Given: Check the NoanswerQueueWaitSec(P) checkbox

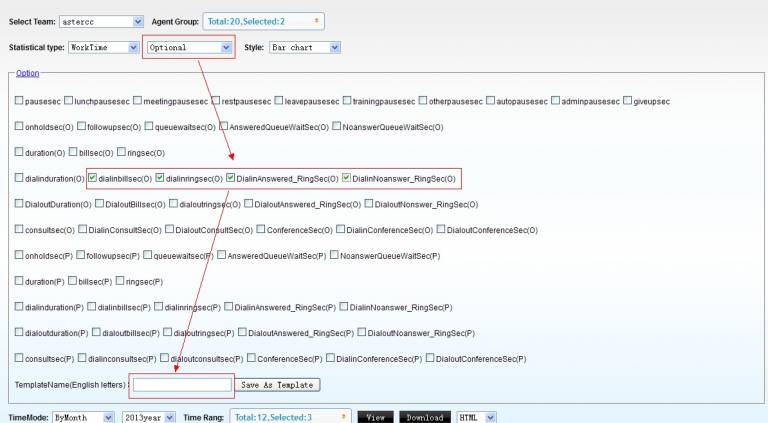Looking at the screenshot, I should pyautogui.click(x=334, y=255).
